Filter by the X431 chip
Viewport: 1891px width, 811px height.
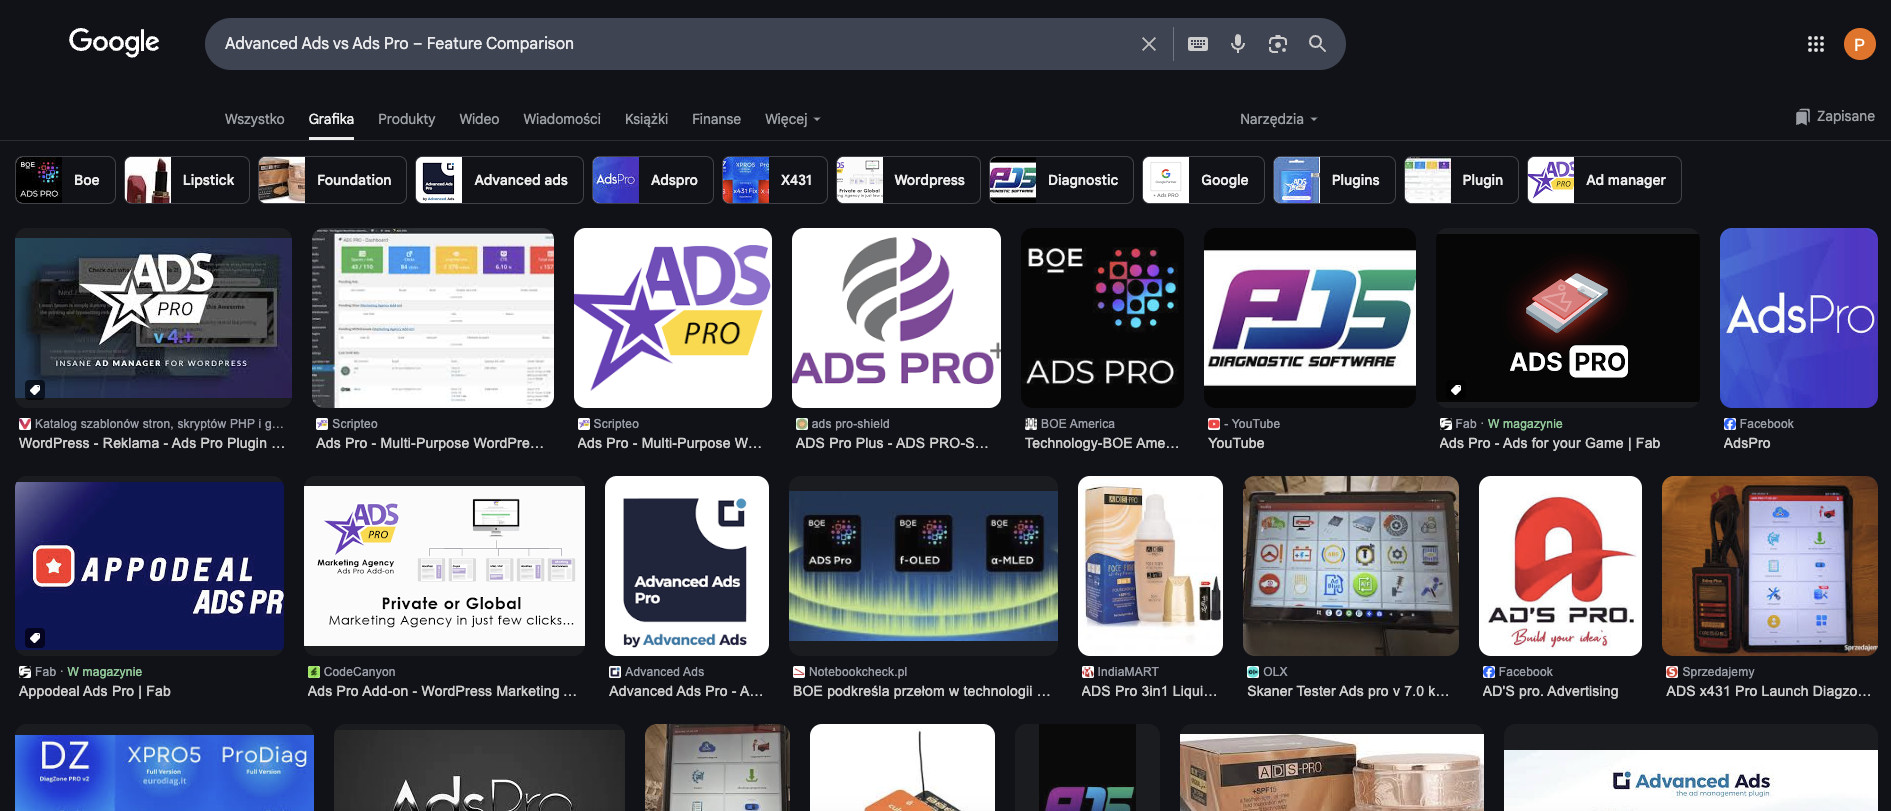pyautogui.click(x=775, y=180)
